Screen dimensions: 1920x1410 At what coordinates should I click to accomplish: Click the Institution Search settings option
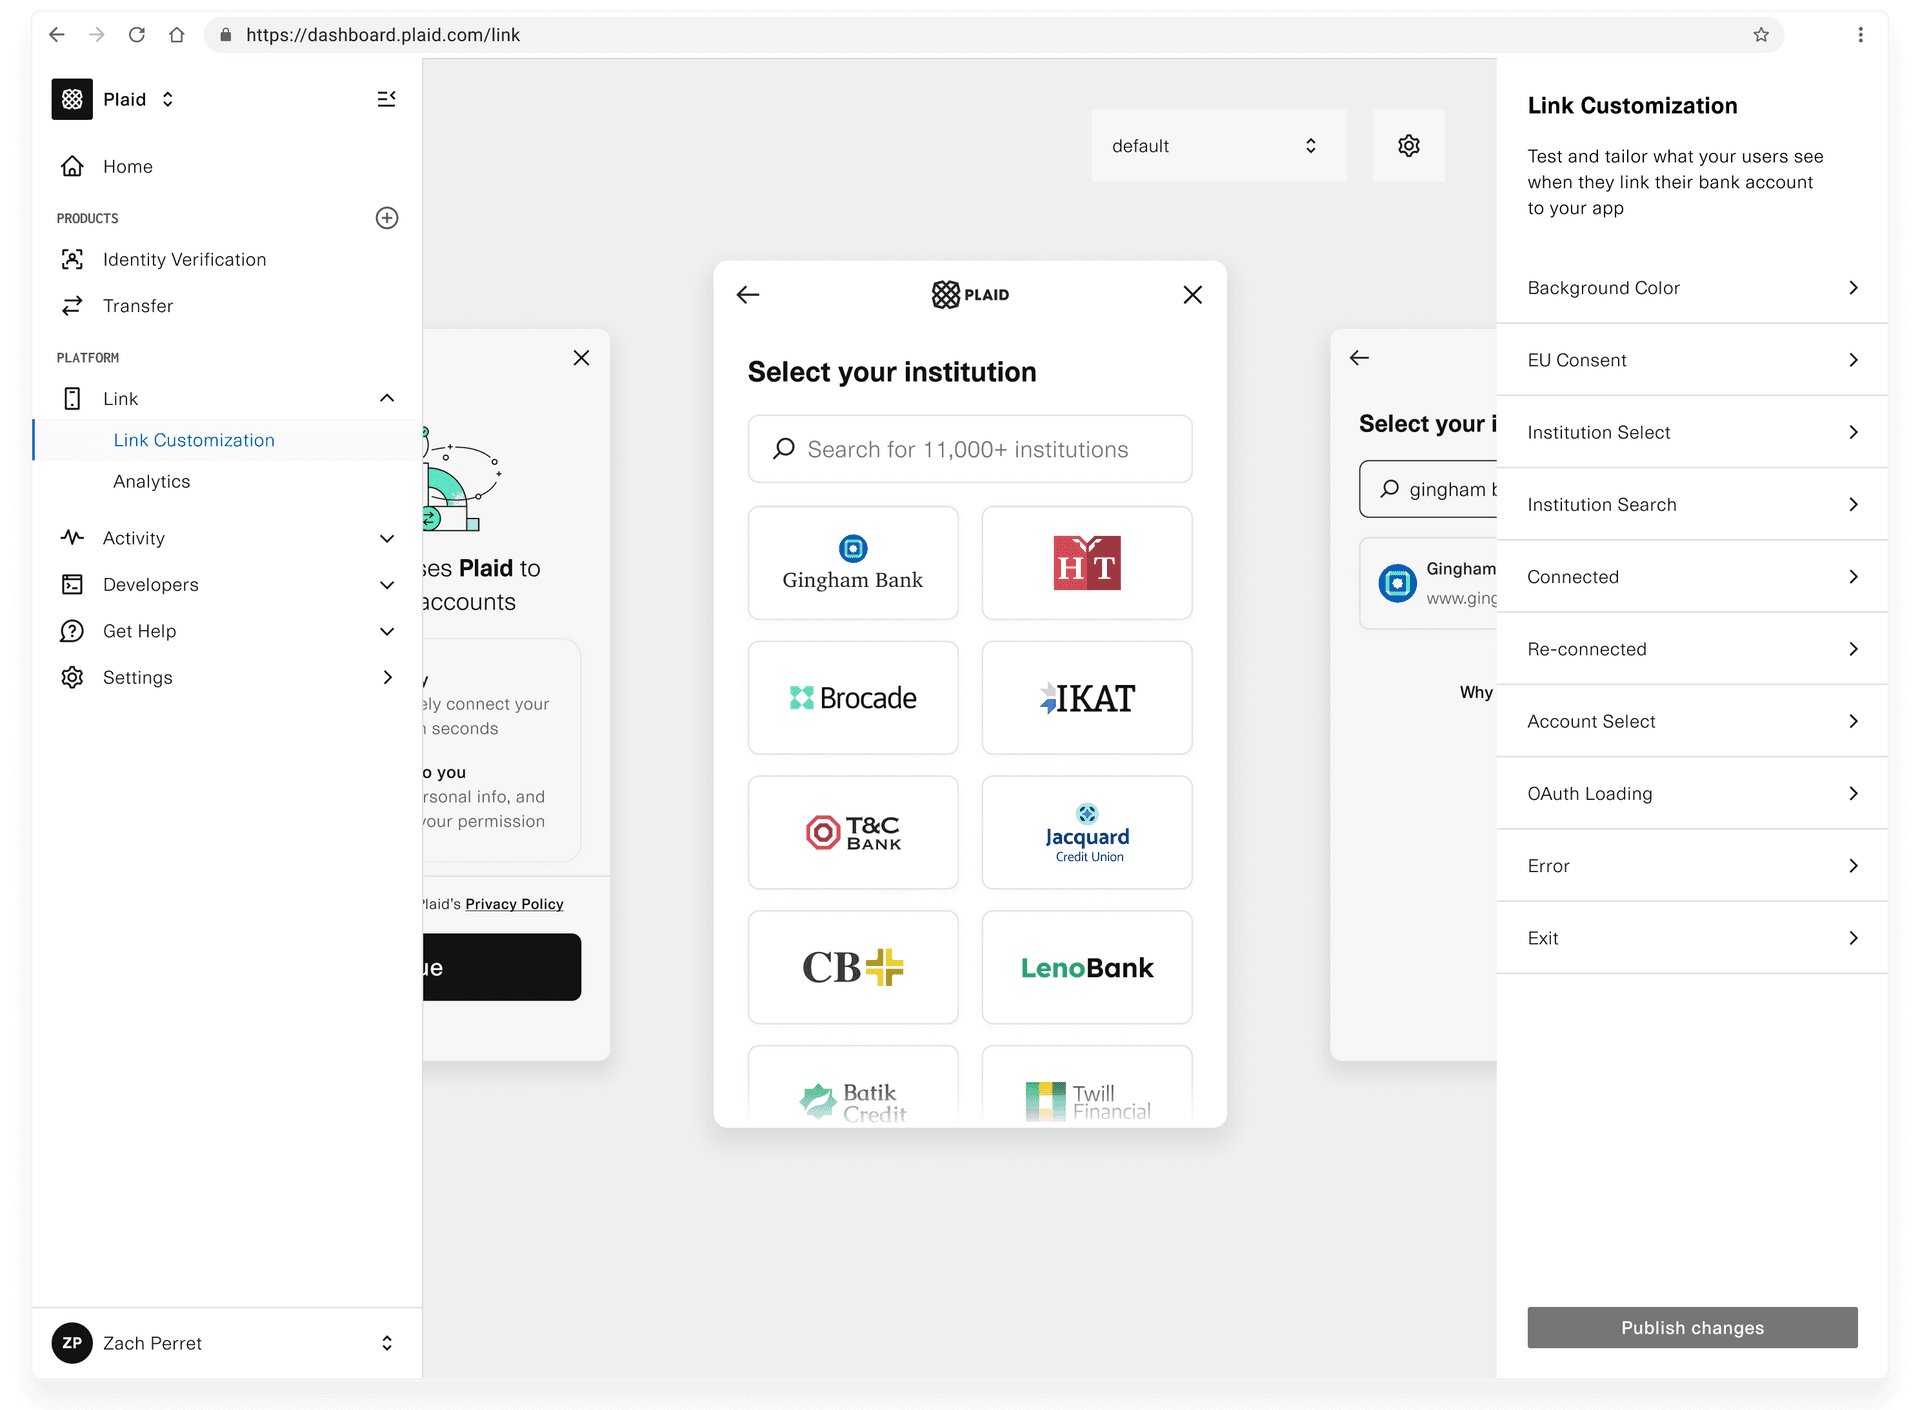tap(1692, 505)
